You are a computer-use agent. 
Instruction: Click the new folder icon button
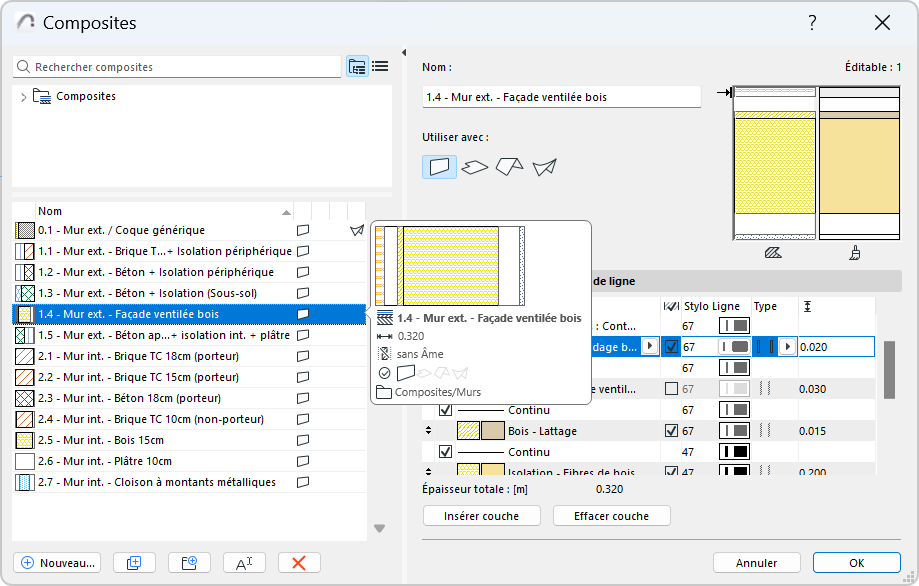[189, 563]
